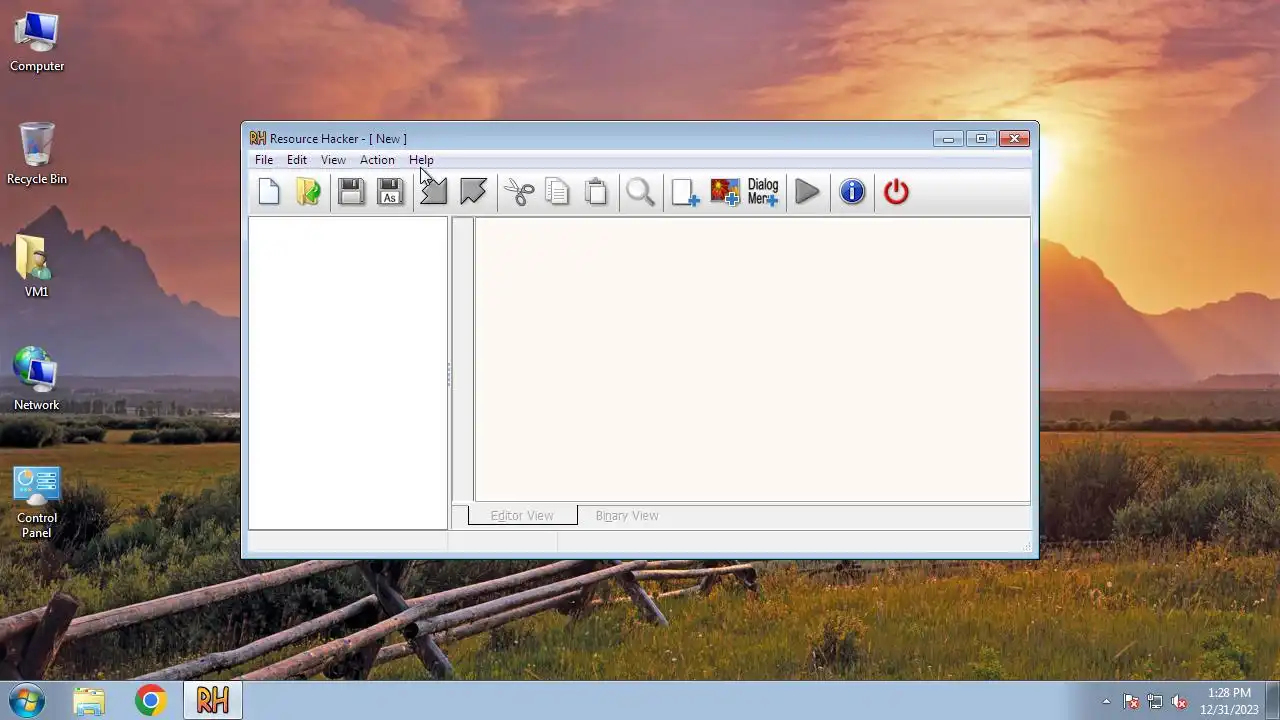Screen dimensions: 1280x720
Task: Select the Recycle Bin desktop icon
Action: [x=37, y=154]
